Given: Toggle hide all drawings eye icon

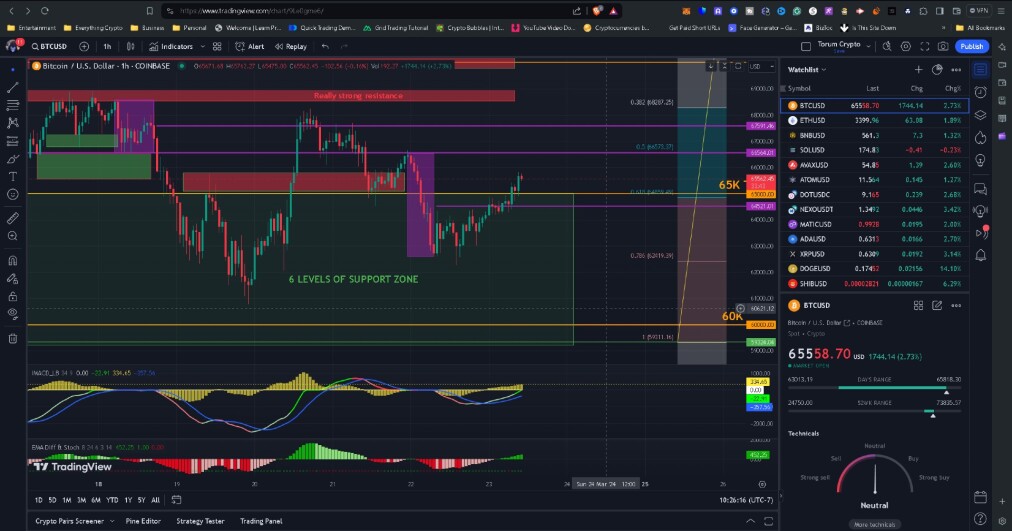Looking at the screenshot, I should click(x=12, y=314).
